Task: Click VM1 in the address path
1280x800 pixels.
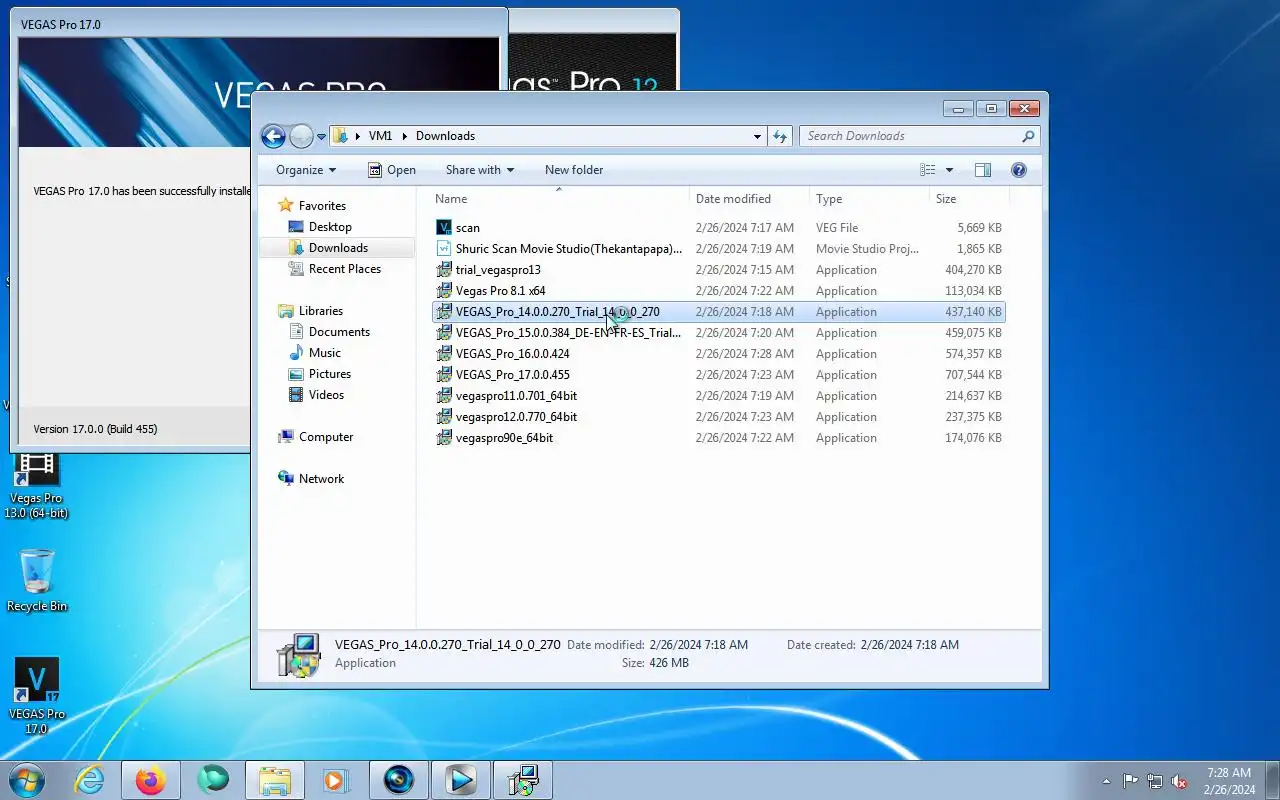Action: coord(380,136)
